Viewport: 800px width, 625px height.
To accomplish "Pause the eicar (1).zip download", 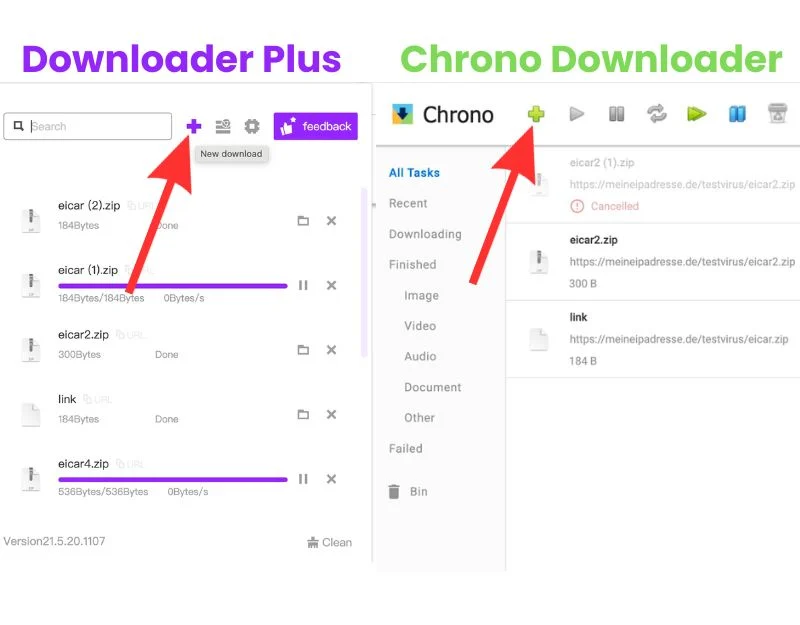I will (303, 285).
